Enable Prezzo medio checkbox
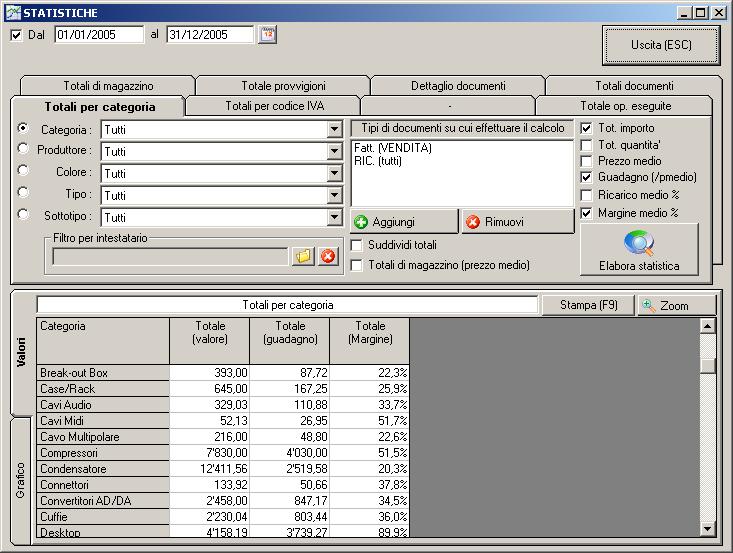Screen dimensions: 733x553 pos(586,161)
